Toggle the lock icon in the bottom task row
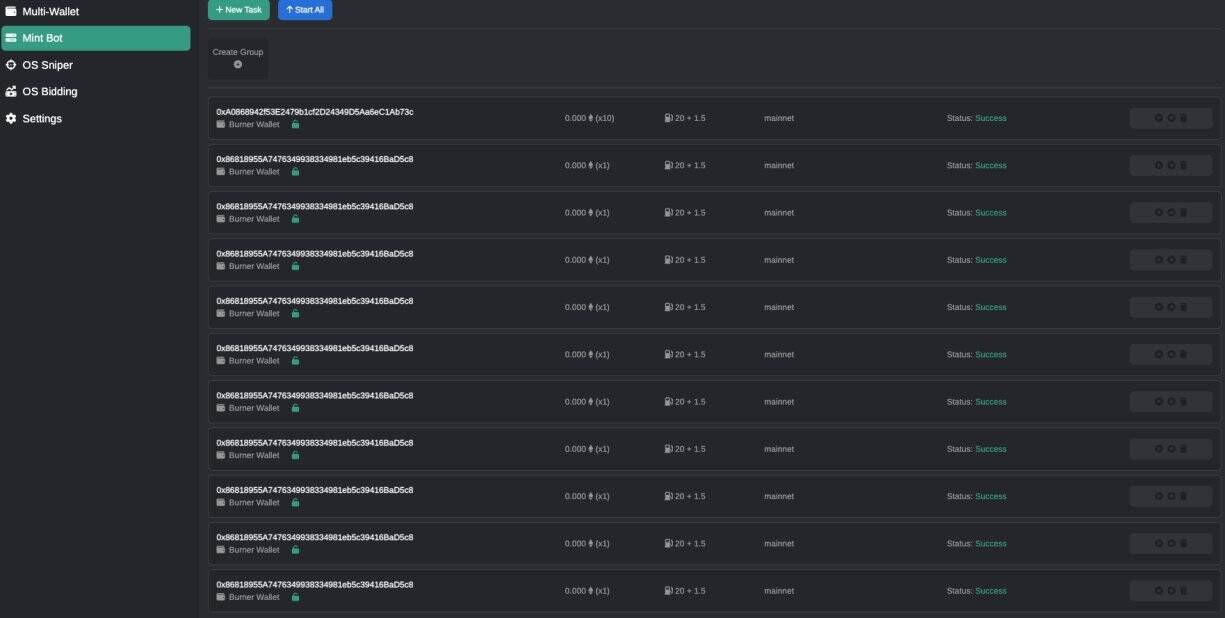This screenshot has height=618, width=1225. (295, 597)
